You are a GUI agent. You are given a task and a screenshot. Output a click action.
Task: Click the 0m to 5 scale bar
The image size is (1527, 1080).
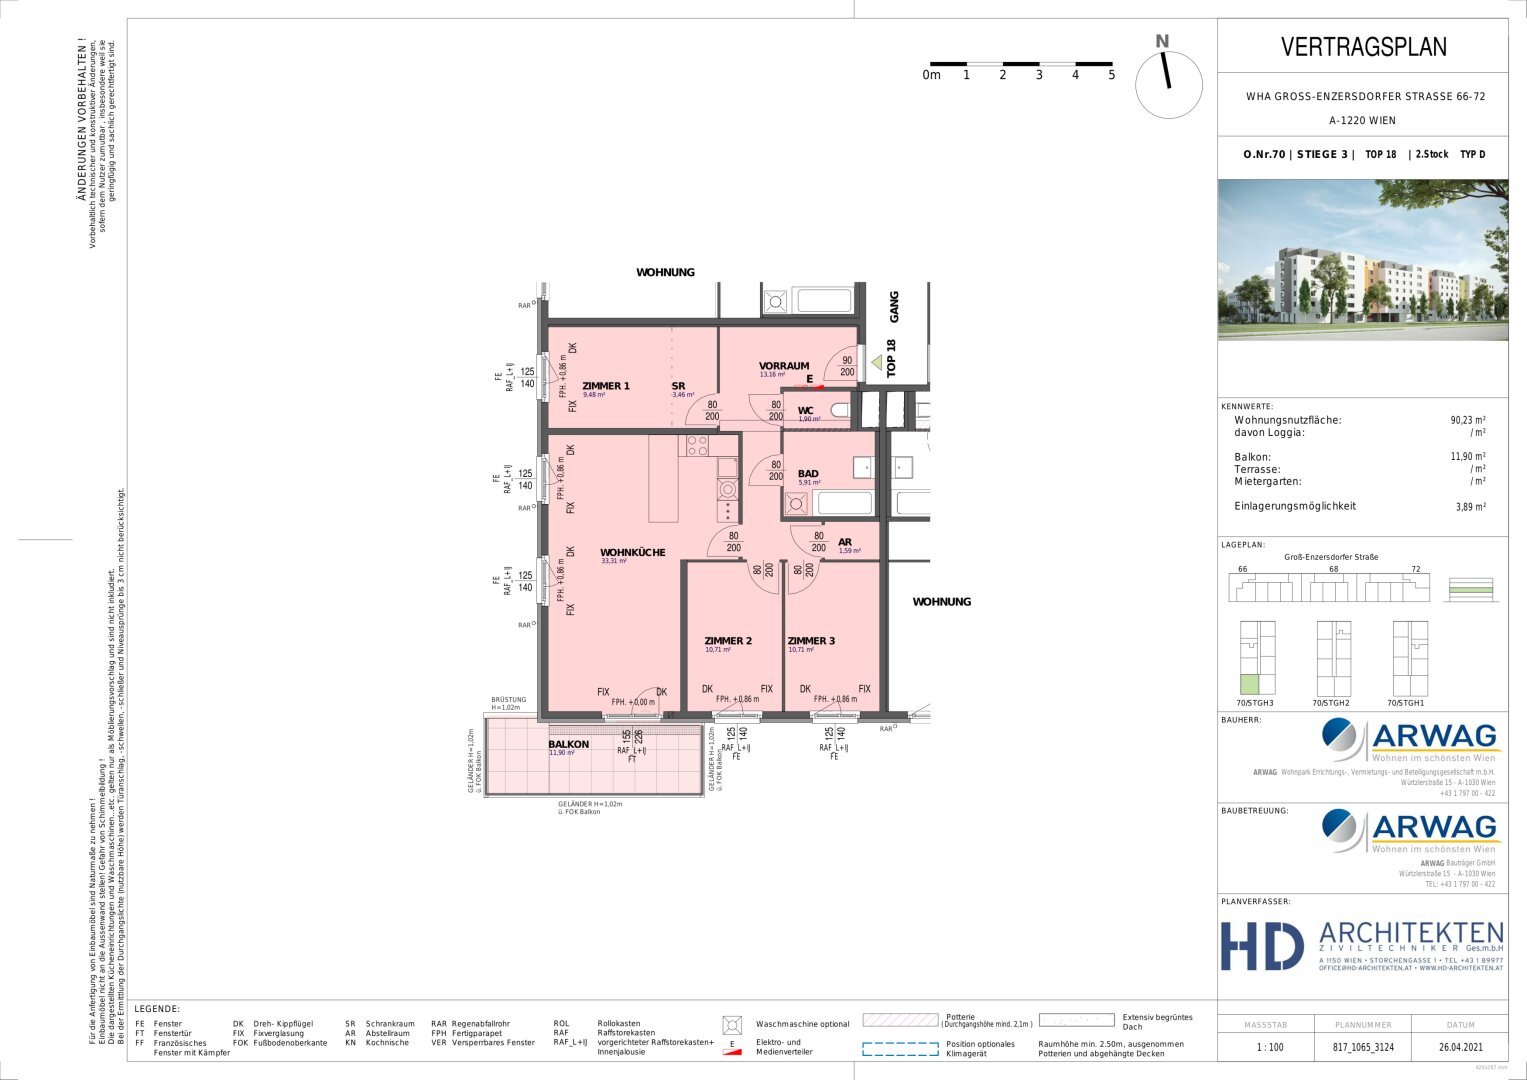click(x=1020, y=70)
